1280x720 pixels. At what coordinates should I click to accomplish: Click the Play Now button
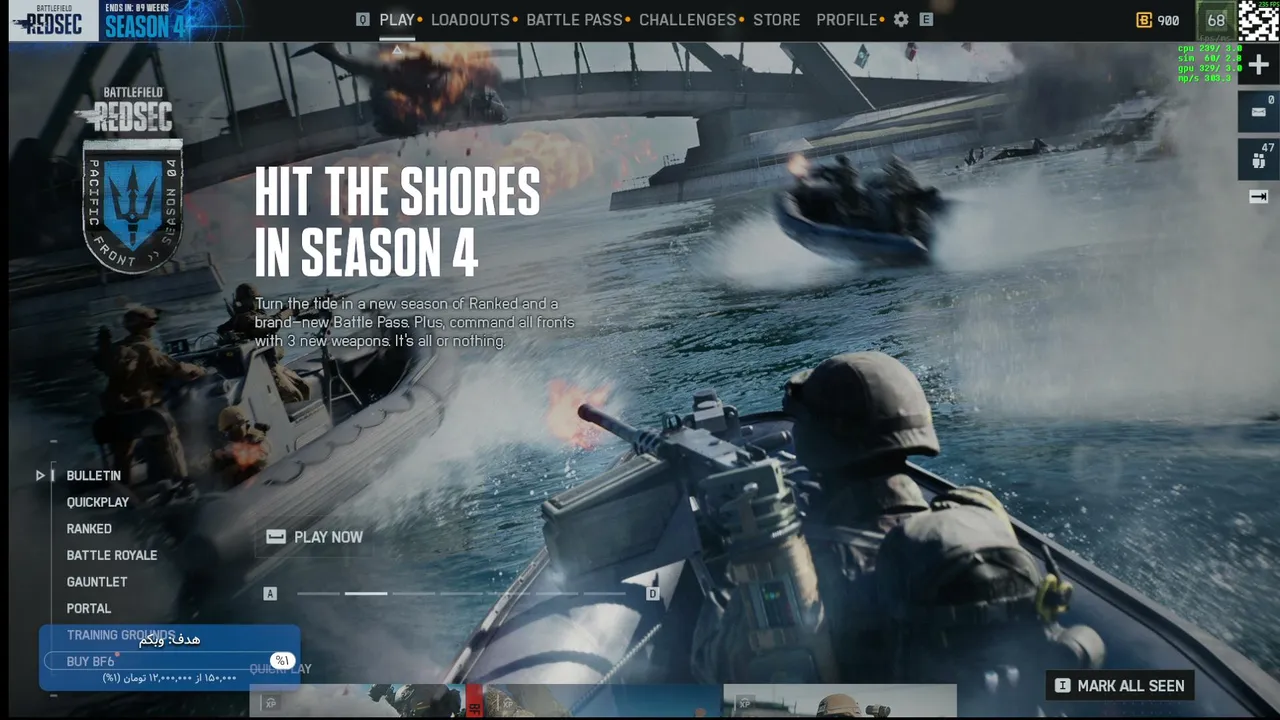point(314,537)
